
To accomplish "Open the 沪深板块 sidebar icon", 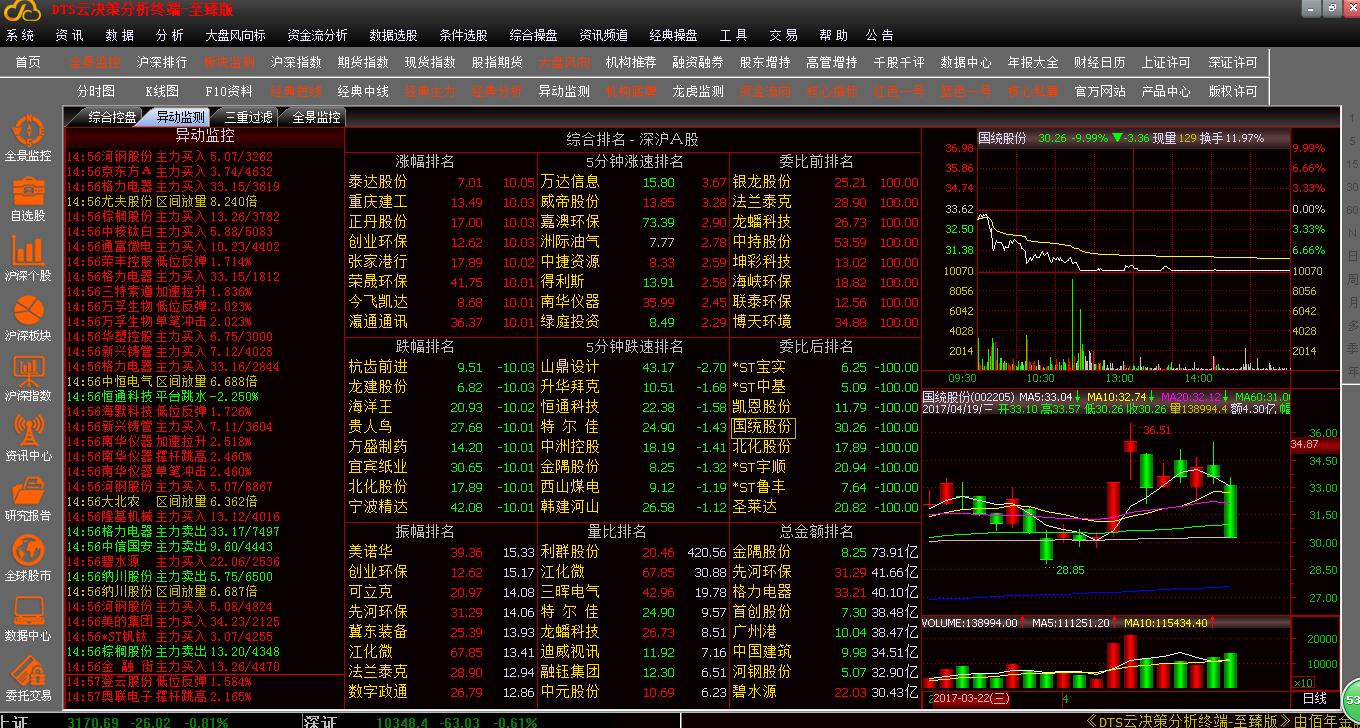I will (x=28, y=318).
